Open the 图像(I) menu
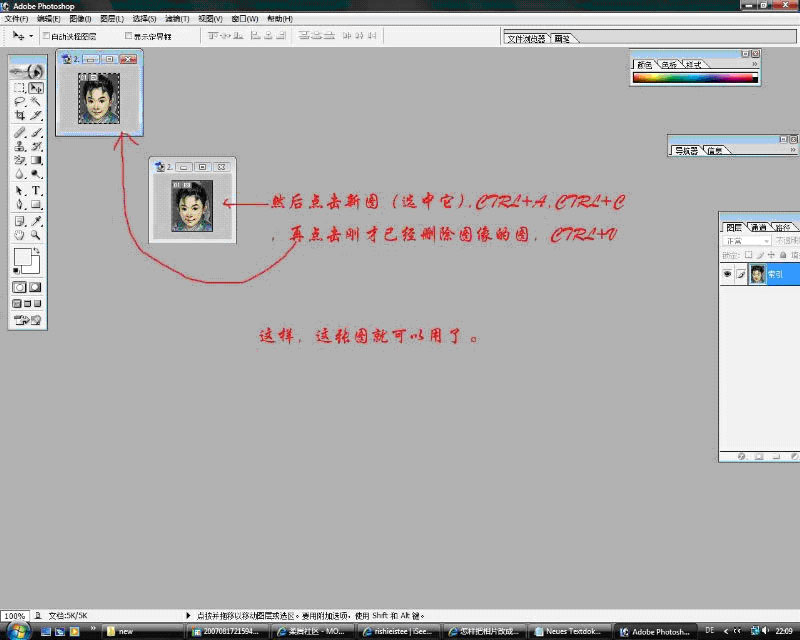800x640 pixels. [81, 19]
